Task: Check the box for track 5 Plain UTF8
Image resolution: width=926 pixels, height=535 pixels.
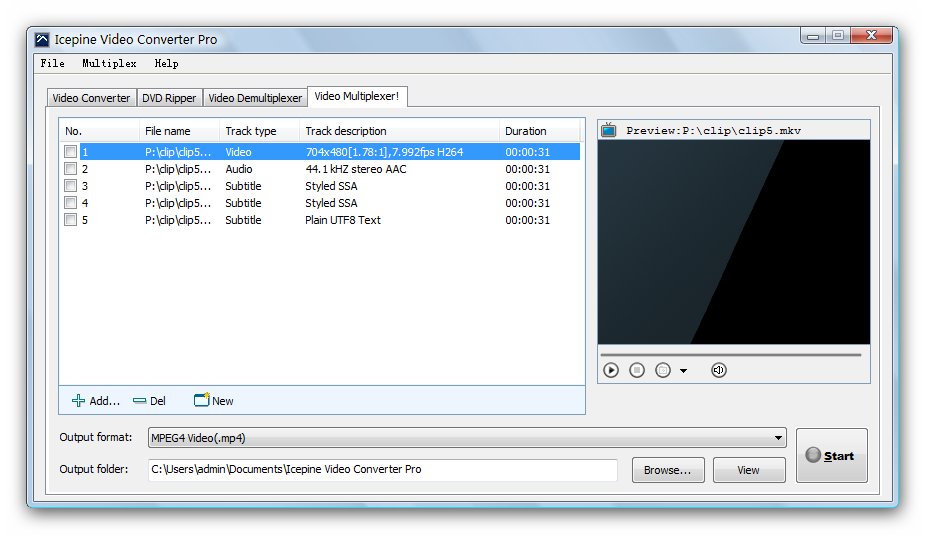Action: pyautogui.click(x=70, y=220)
